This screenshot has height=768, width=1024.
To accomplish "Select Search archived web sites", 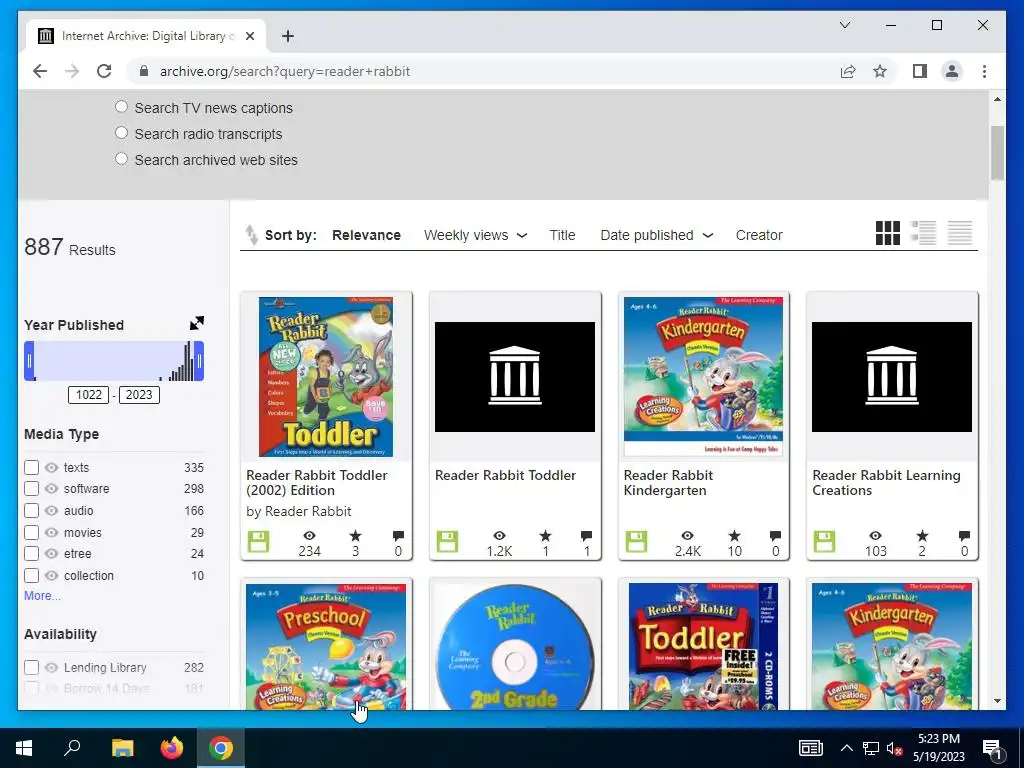I will pyautogui.click(x=121, y=159).
